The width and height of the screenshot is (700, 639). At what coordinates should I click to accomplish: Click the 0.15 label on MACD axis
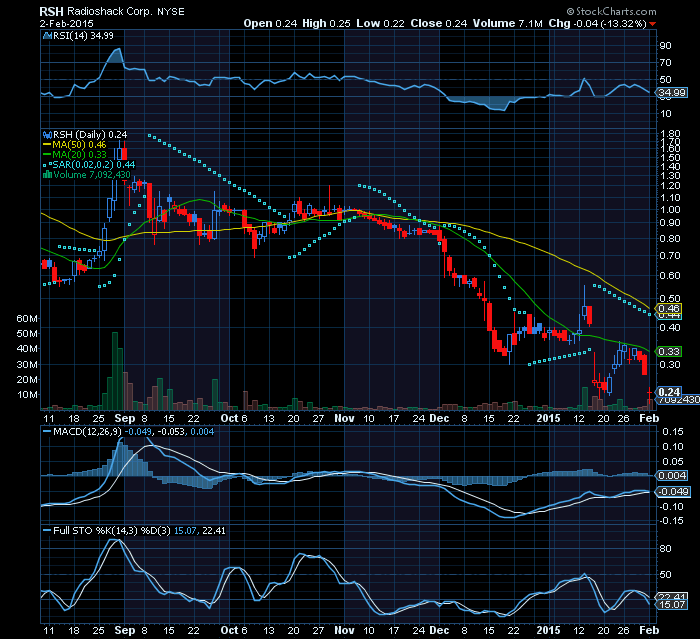[x=672, y=431]
